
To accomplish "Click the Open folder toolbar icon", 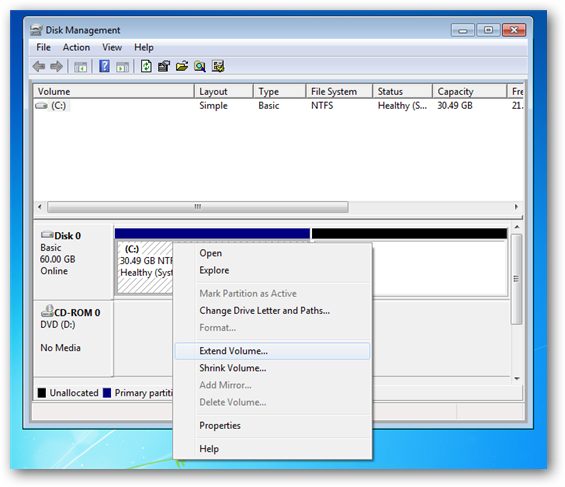I will [x=182, y=66].
